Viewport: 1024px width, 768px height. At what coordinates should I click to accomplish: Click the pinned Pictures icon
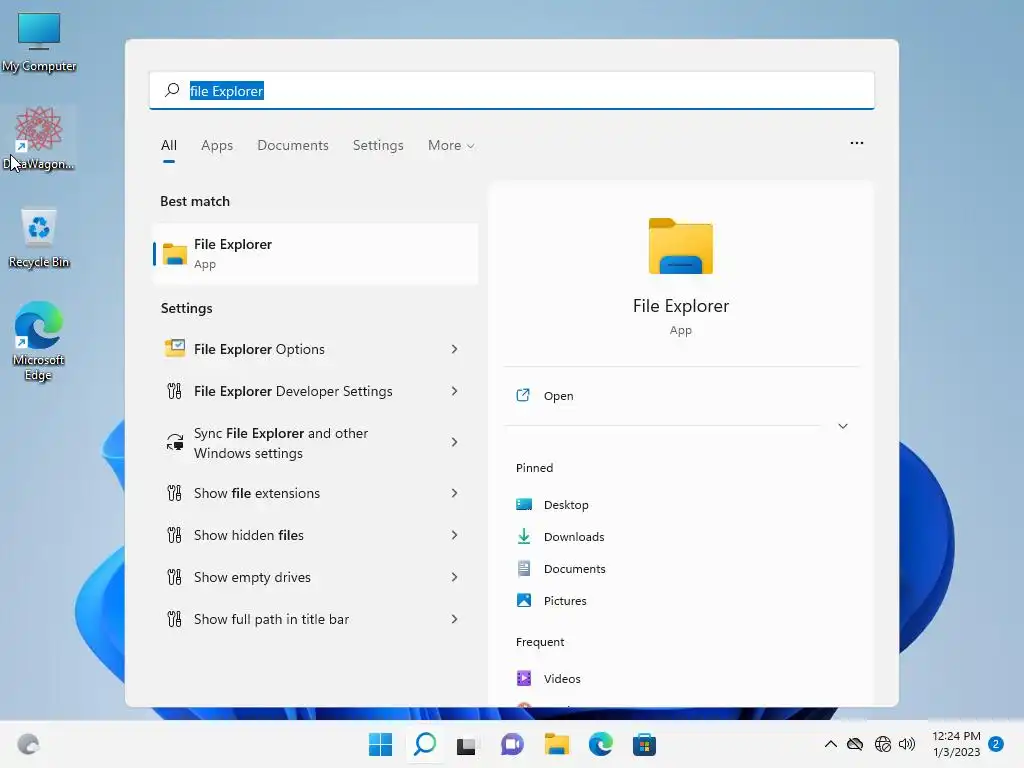pos(524,600)
